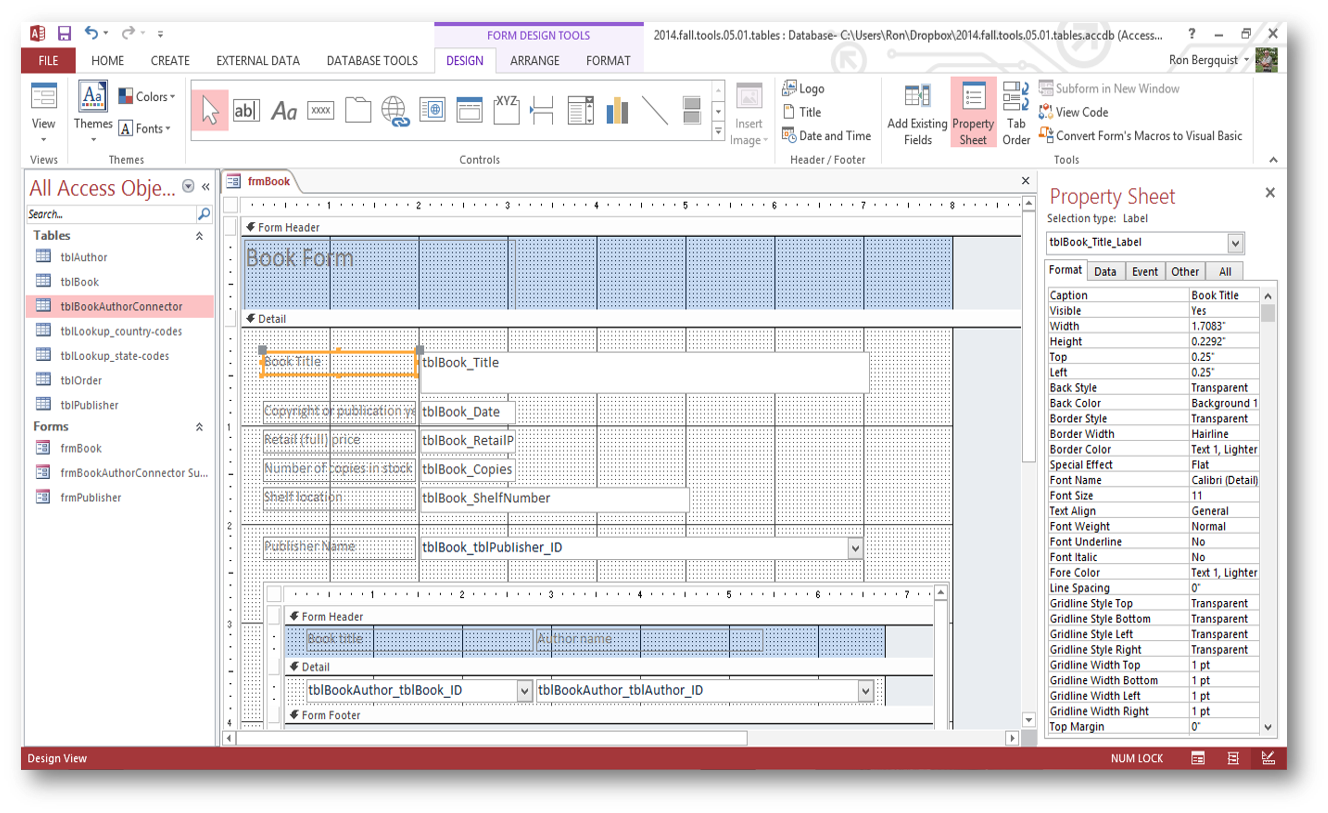Toggle the Select pointer tool in Controls

pyautogui.click(x=209, y=110)
